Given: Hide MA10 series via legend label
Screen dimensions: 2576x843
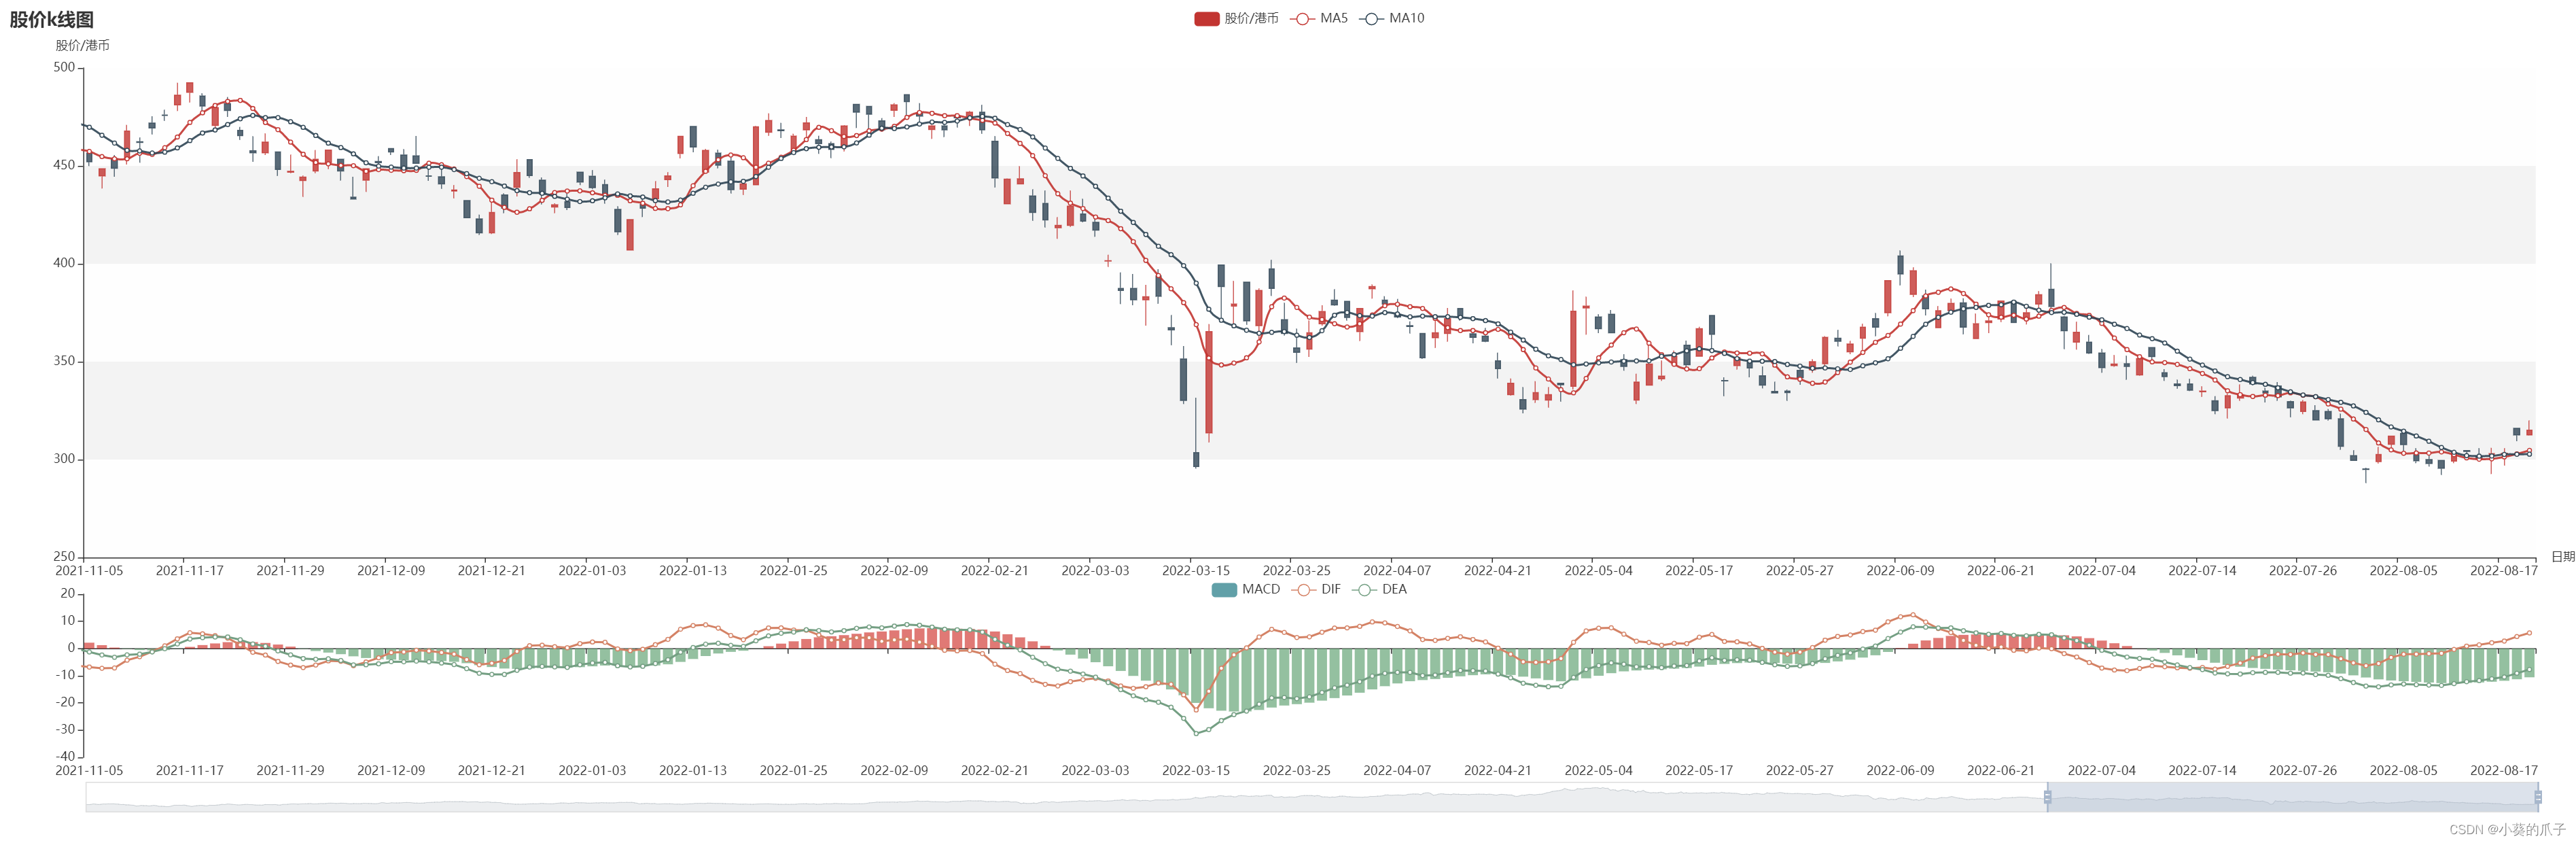Looking at the screenshot, I should click(1406, 18).
